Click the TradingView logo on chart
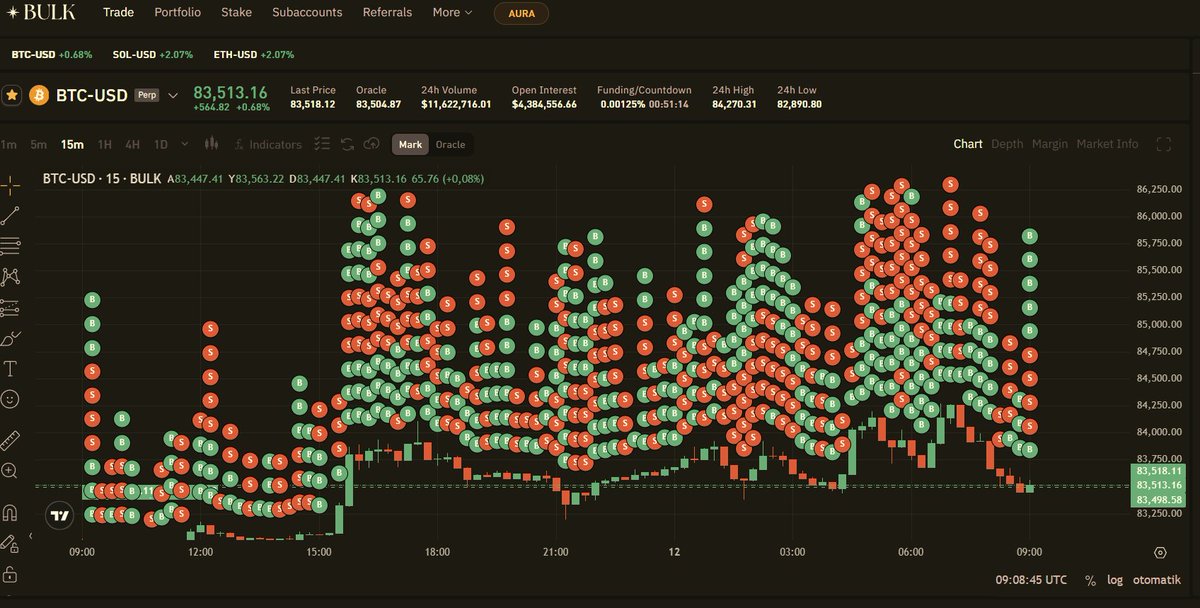 point(60,517)
